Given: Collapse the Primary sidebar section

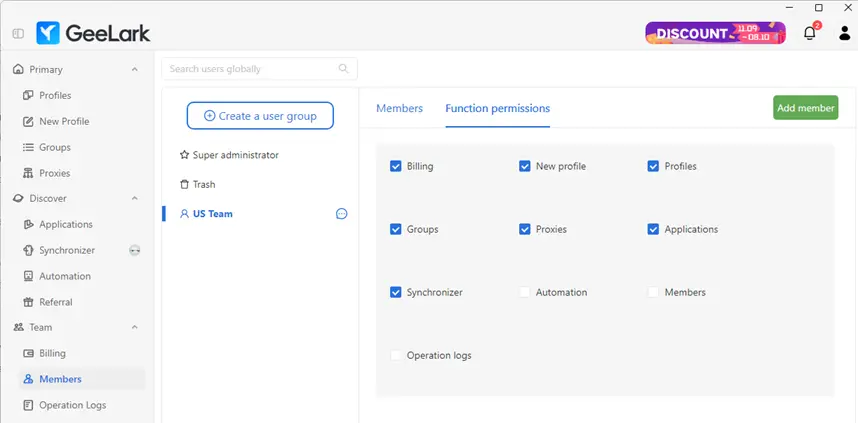Looking at the screenshot, I should coord(135,70).
